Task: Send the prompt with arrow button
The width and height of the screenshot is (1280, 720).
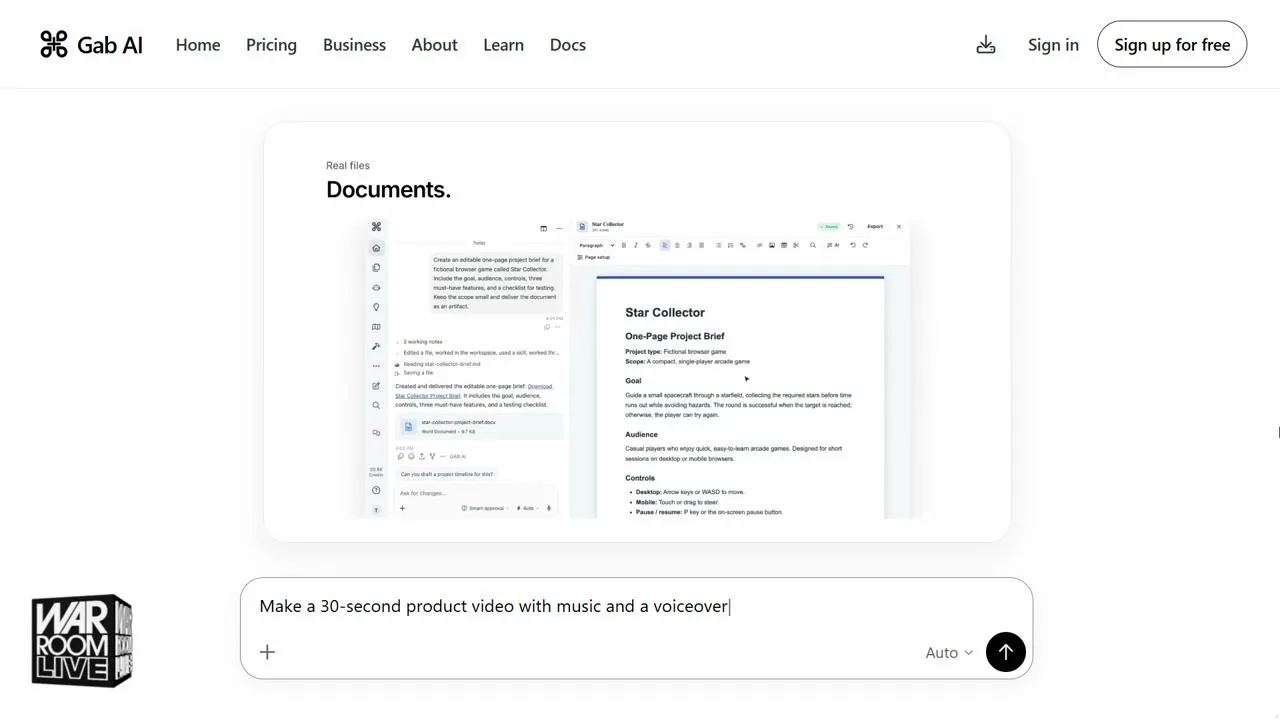Action: pos(1006,652)
